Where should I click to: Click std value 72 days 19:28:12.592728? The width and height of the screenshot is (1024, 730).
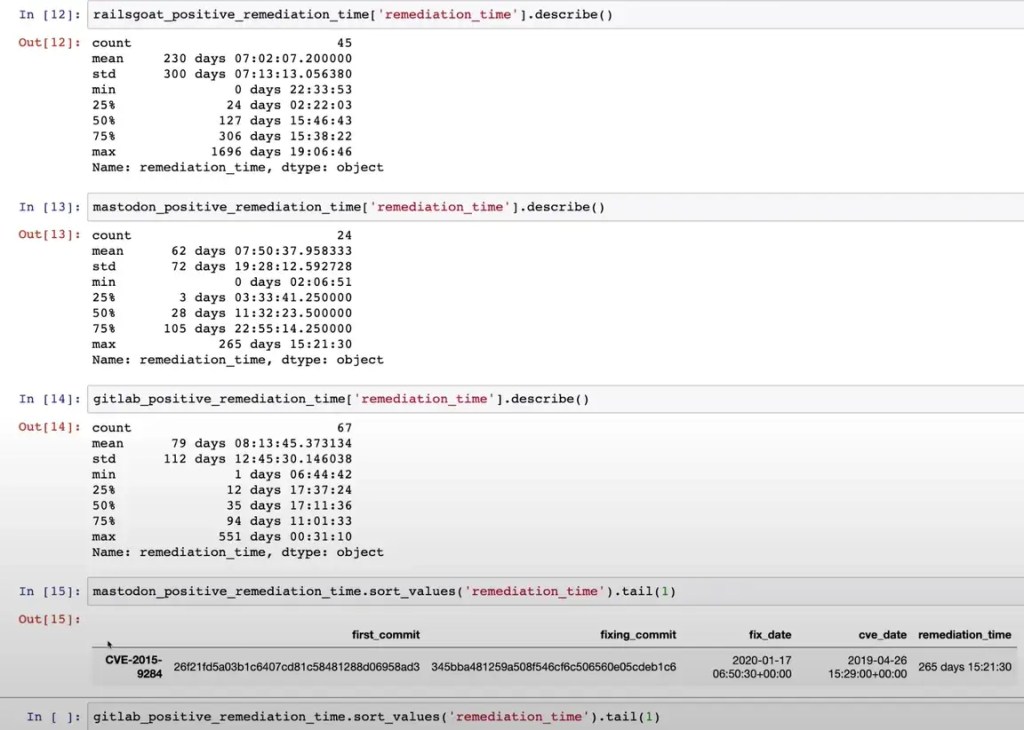[261, 267]
